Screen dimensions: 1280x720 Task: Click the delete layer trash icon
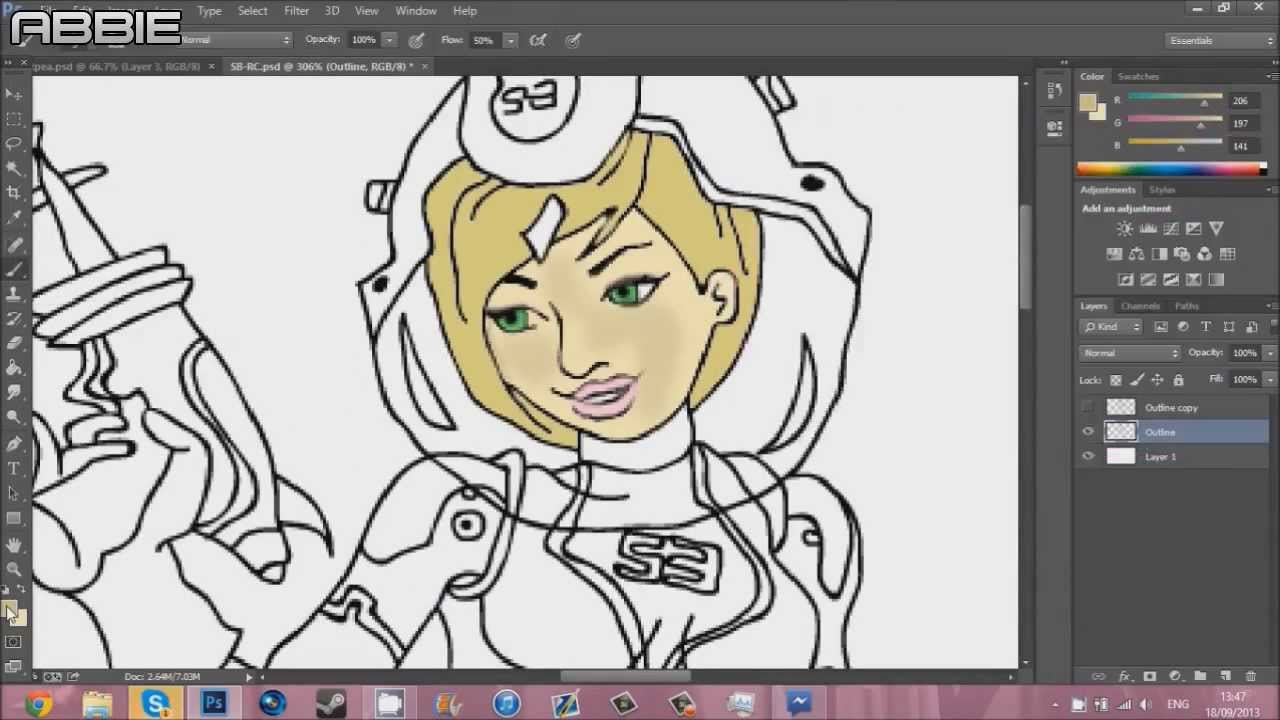1250,677
